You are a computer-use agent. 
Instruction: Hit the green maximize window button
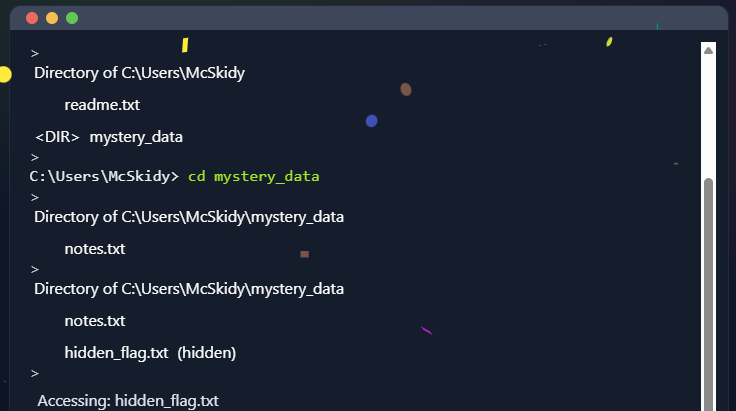(x=72, y=18)
